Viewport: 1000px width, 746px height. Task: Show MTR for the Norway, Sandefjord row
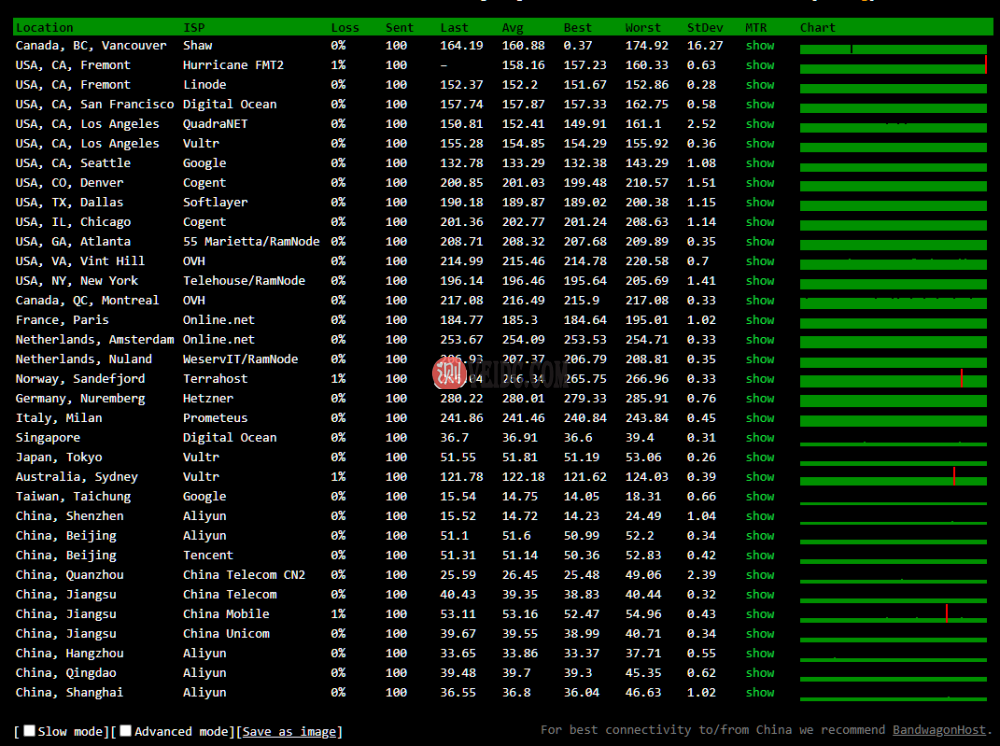(x=760, y=379)
